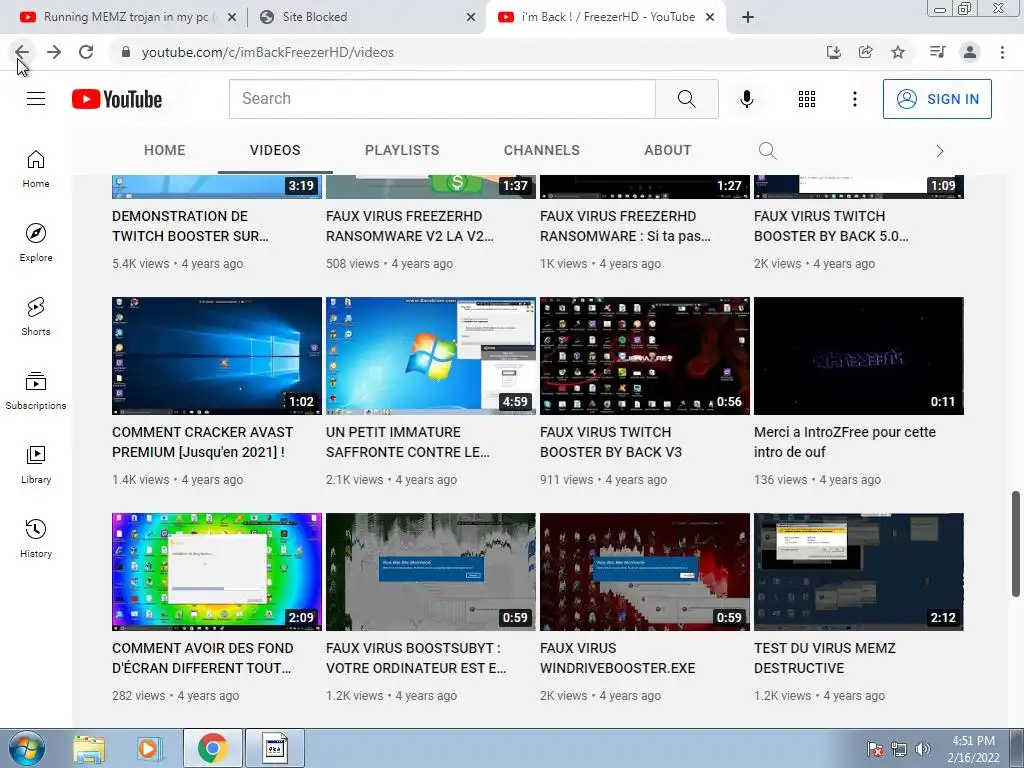The height and width of the screenshot is (768, 1024).
Task: Open Library in the sidebar
Action: [36, 464]
